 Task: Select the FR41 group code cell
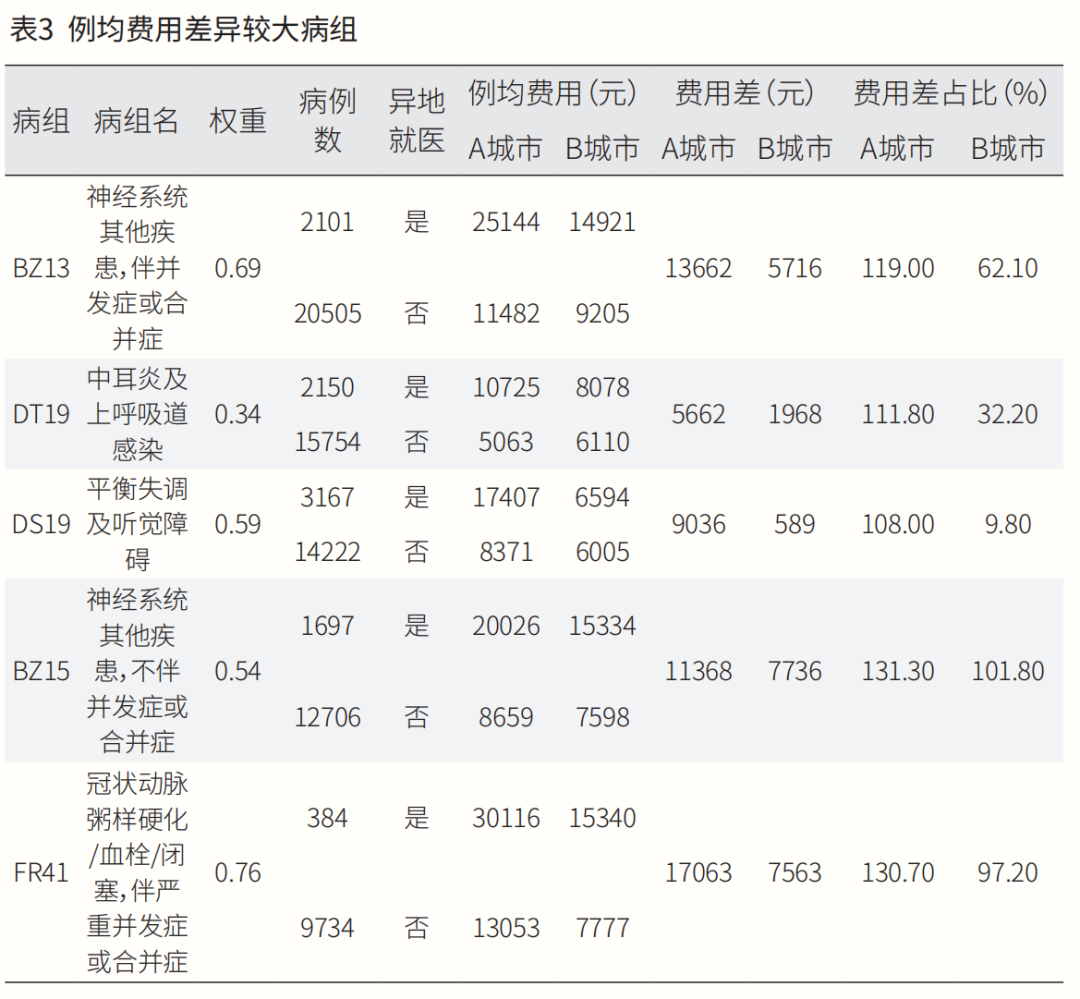42,873
